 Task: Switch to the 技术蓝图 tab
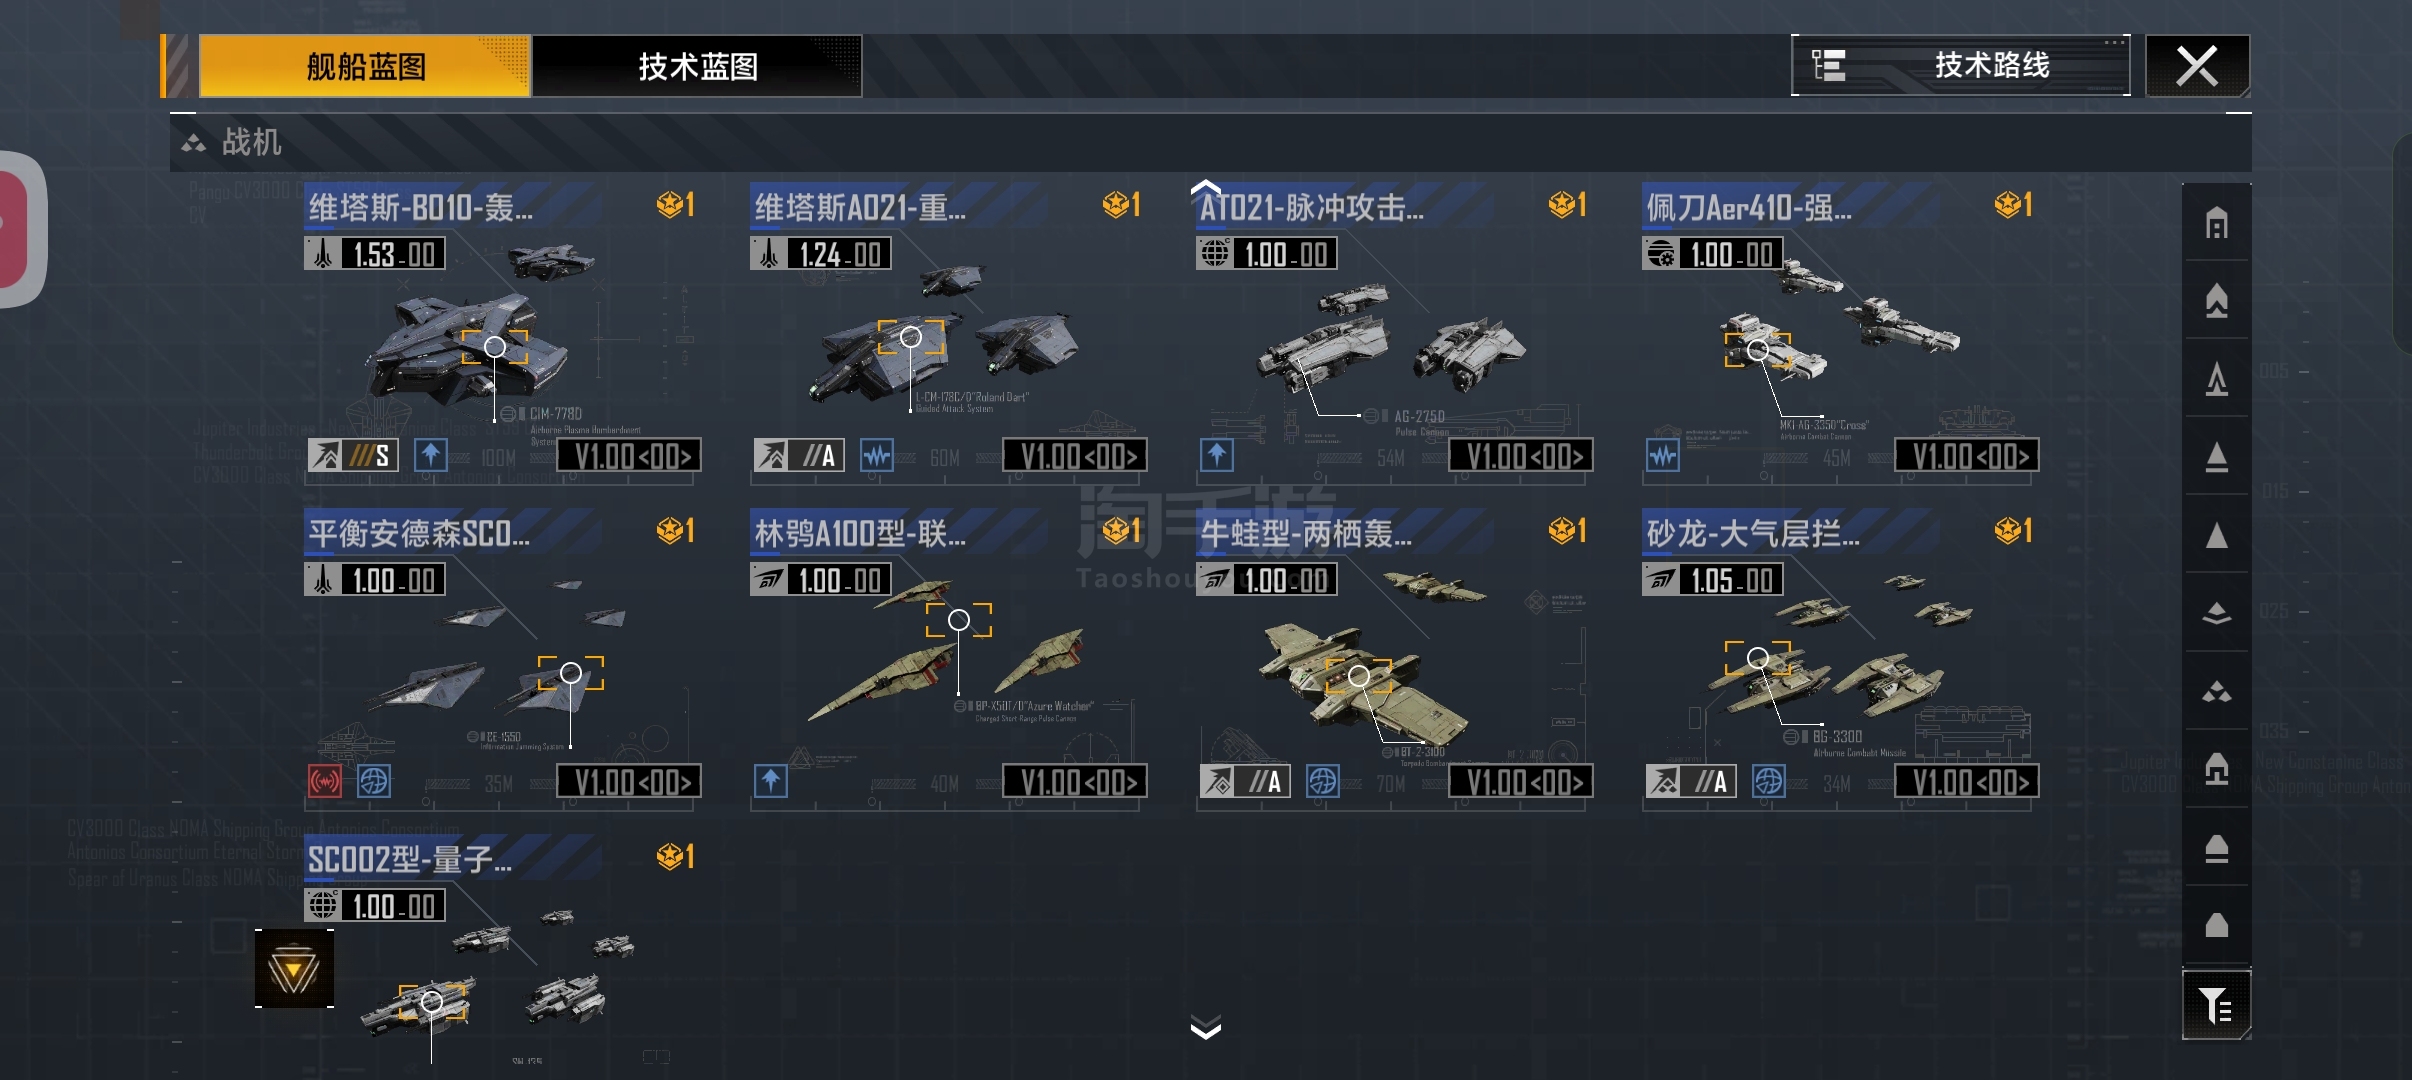[x=697, y=66]
